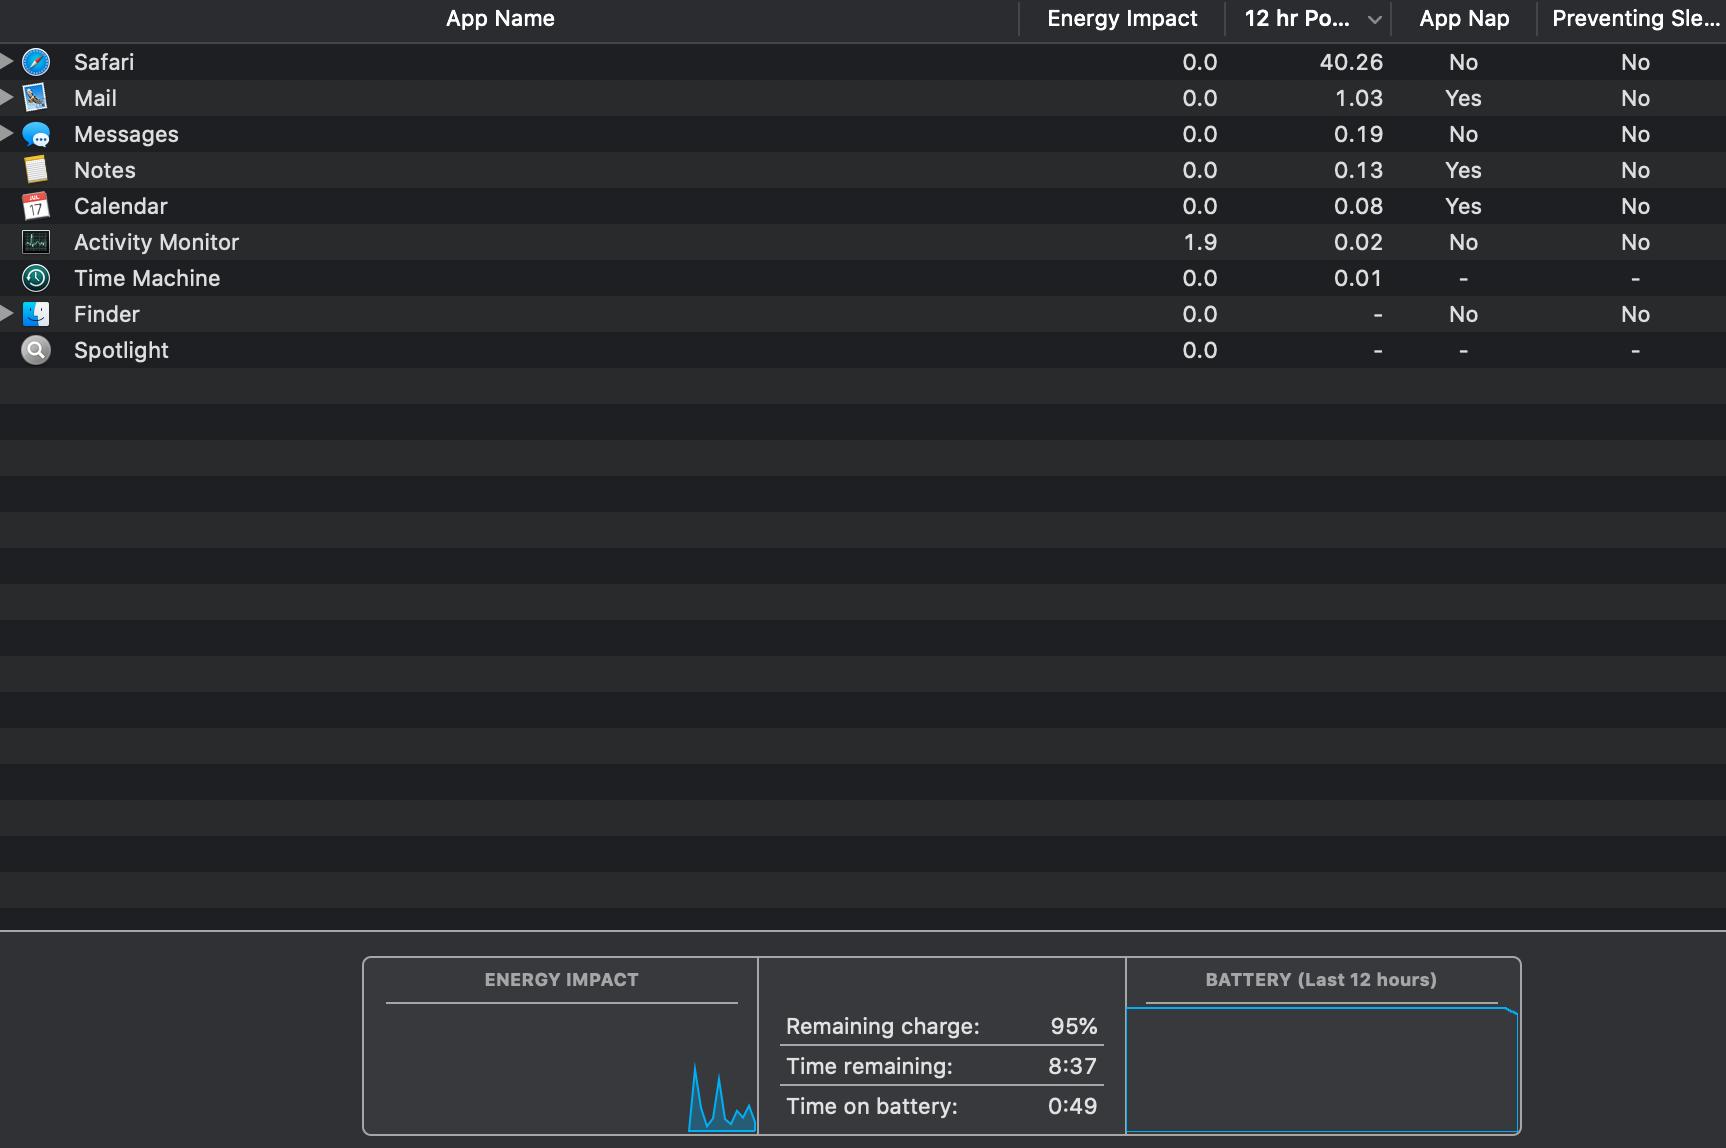Click Notes' 0.13 power value
The height and width of the screenshot is (1148, 1726).
point(1358,170)
